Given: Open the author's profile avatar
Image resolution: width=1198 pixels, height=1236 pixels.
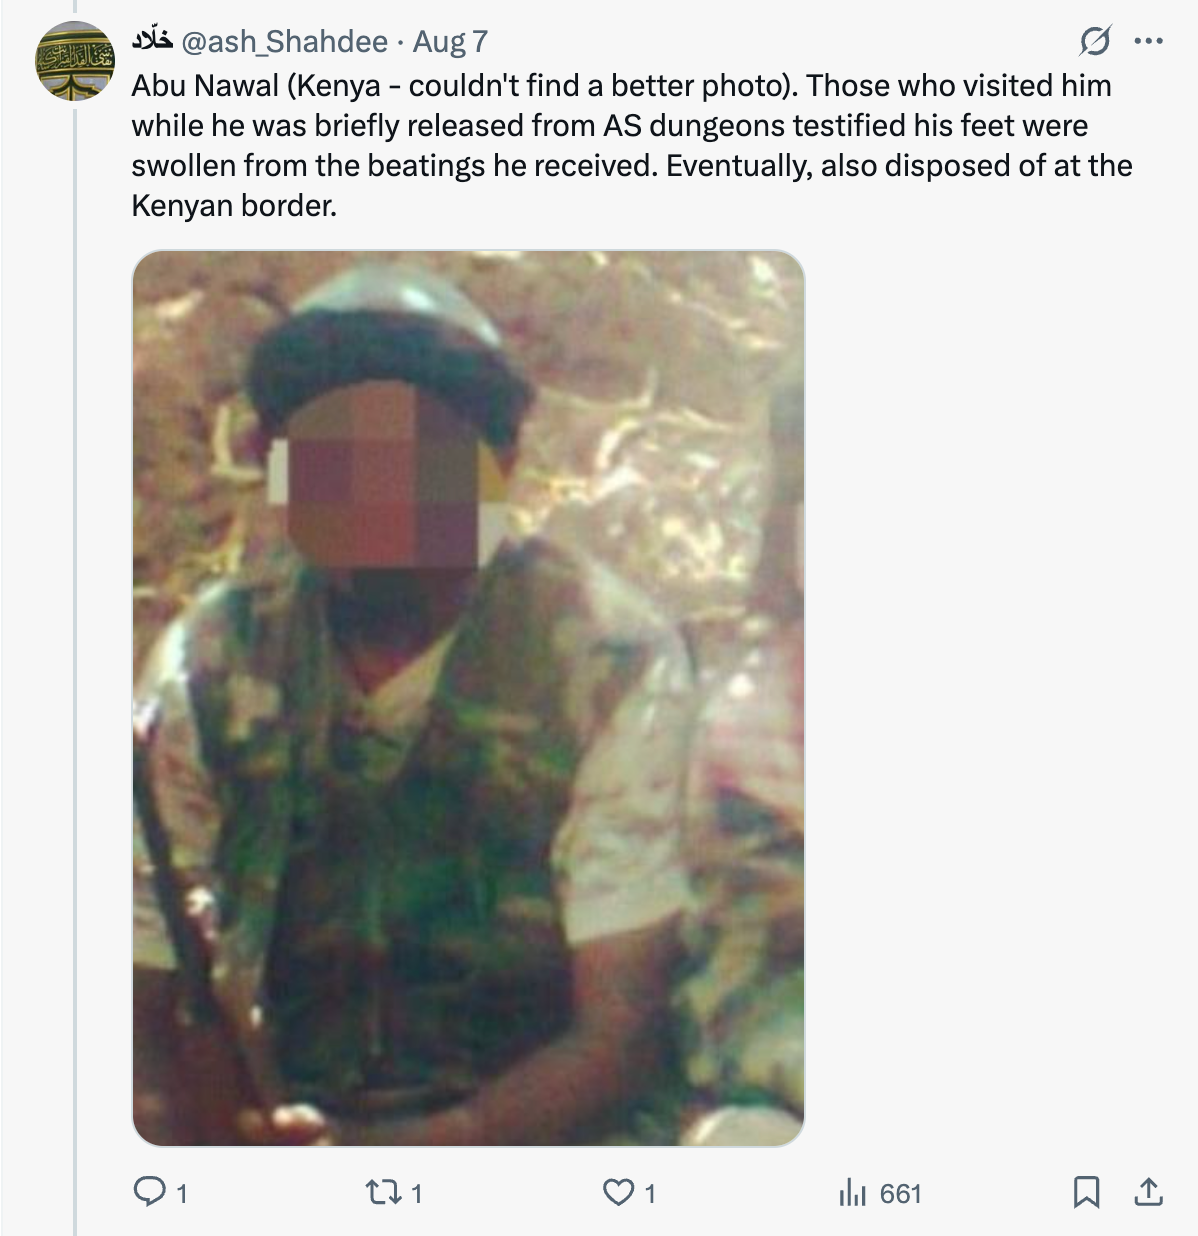Looking at the screenshot, I should point(75,61).
